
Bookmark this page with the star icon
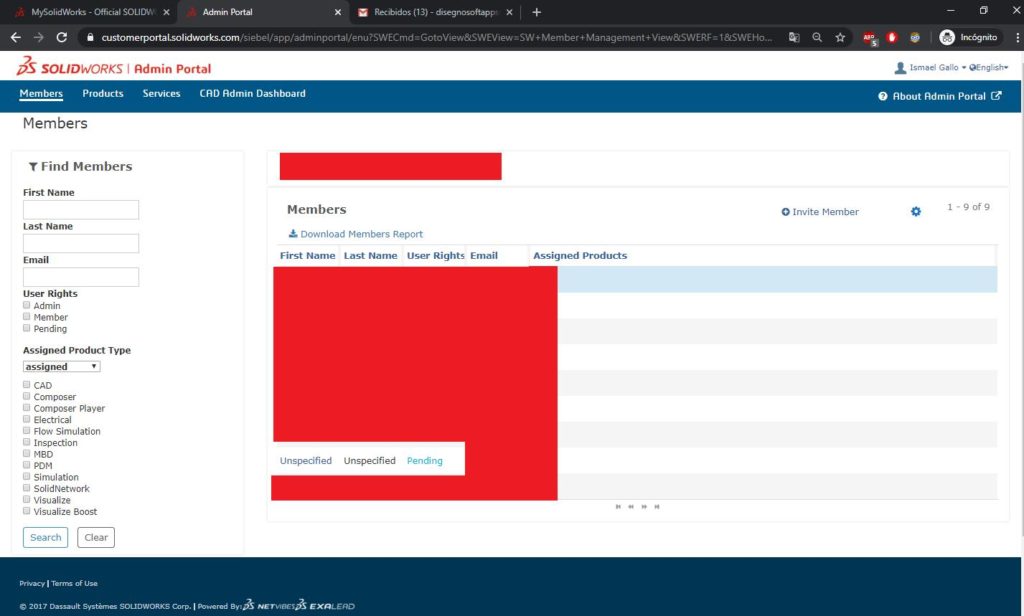point(840,37)
